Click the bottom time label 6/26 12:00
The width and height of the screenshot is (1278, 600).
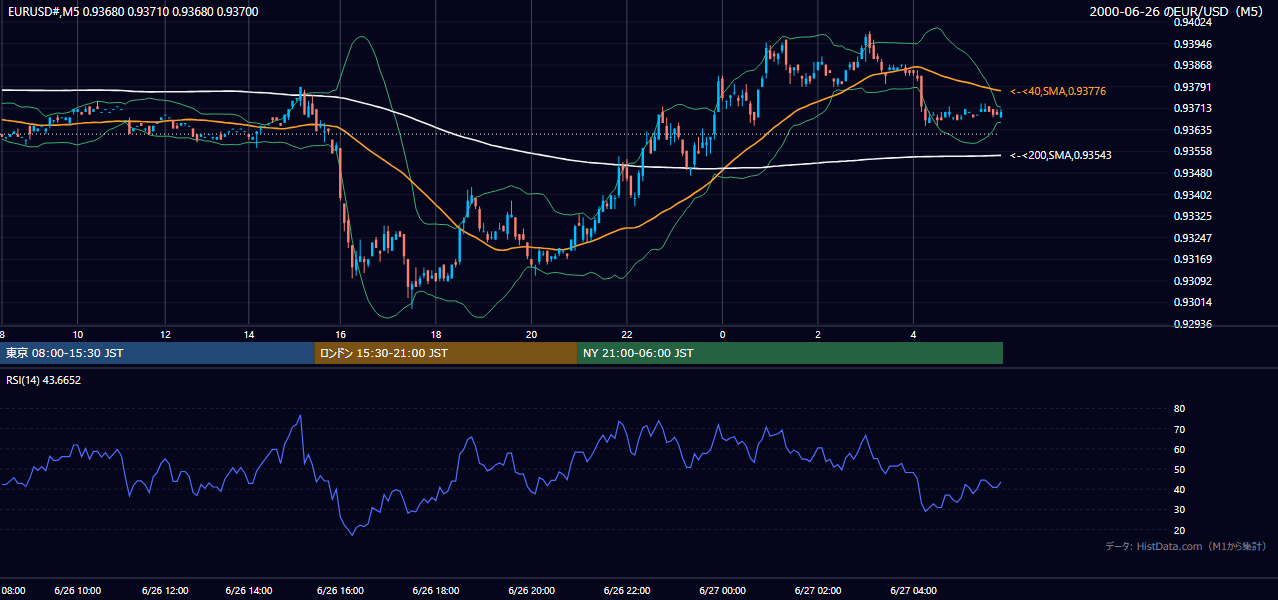click(x=165, y=591)
